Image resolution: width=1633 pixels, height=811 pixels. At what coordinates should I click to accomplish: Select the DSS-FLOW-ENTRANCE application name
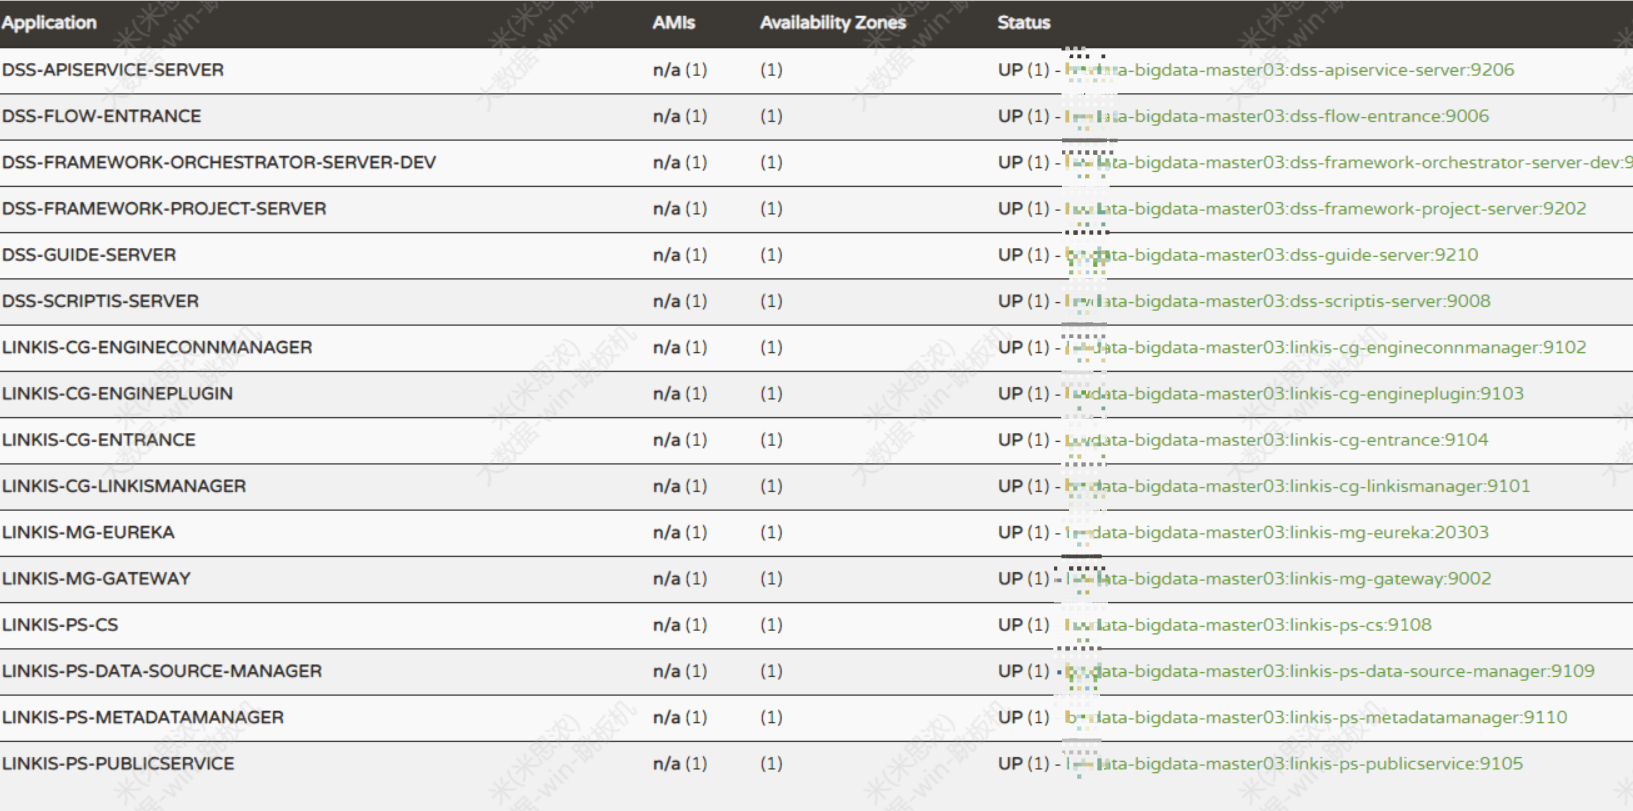101,116
